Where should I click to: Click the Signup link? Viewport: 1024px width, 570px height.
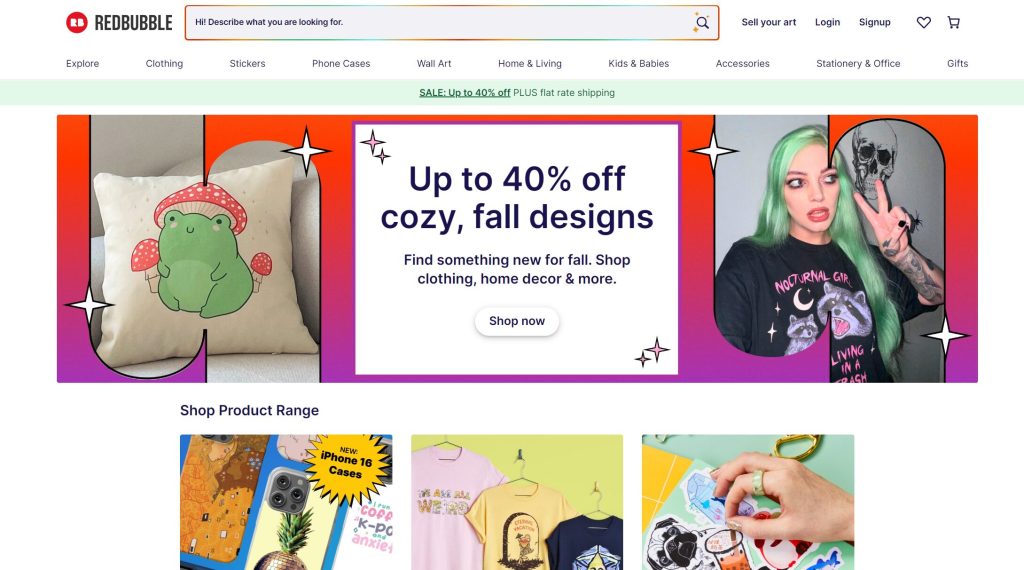[874, 22]
